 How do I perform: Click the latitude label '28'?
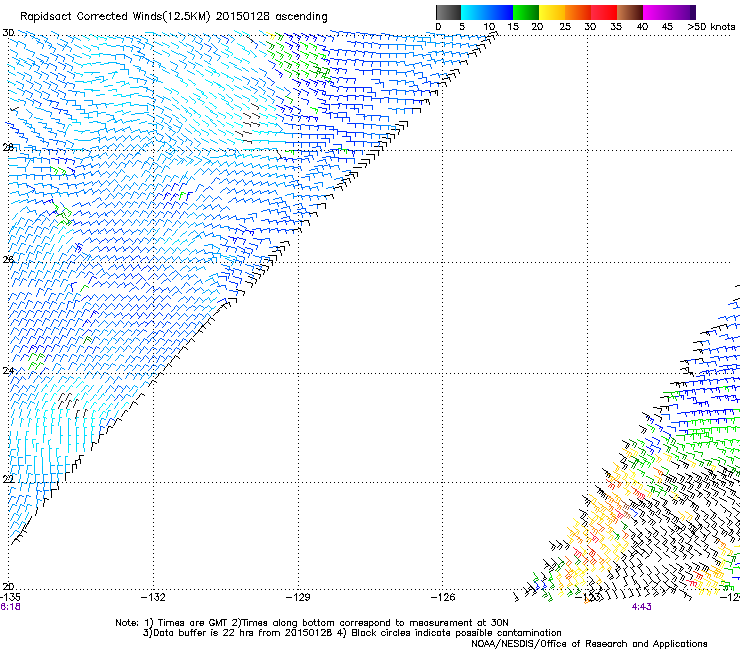pos(8,148)
